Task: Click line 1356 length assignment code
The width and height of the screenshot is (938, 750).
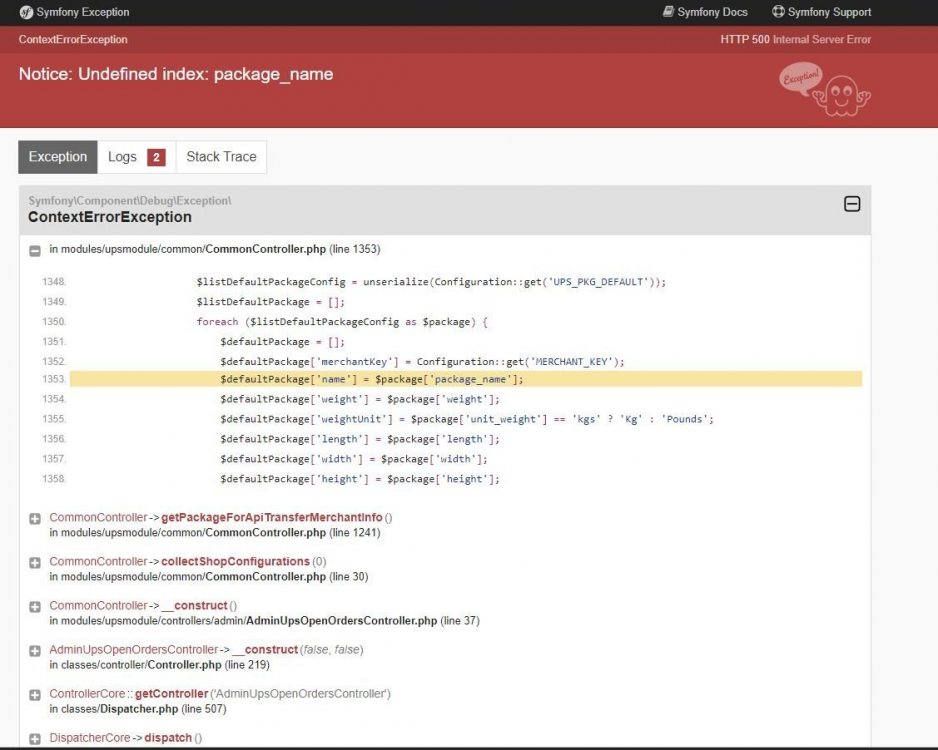Action: point(360,439)
